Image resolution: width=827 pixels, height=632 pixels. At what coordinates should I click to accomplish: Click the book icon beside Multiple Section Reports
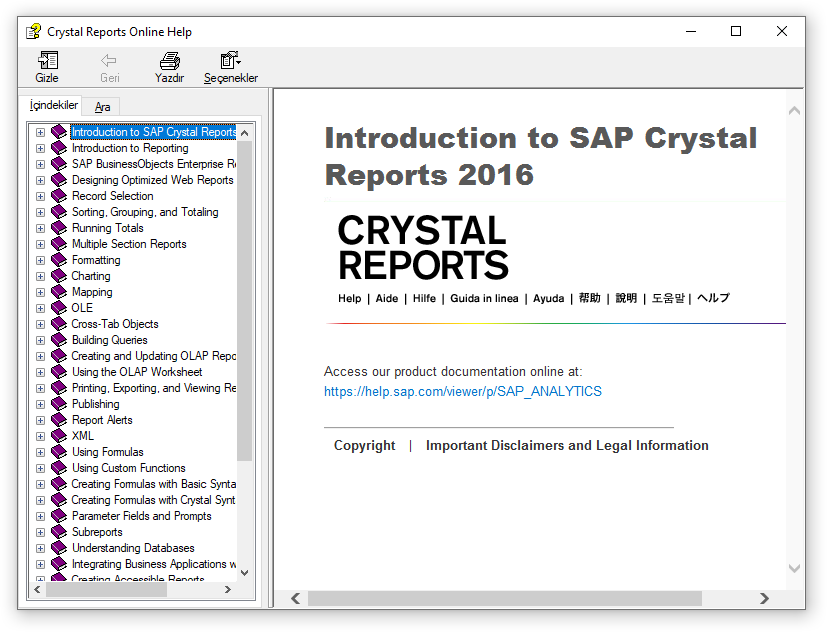[59, 244]
